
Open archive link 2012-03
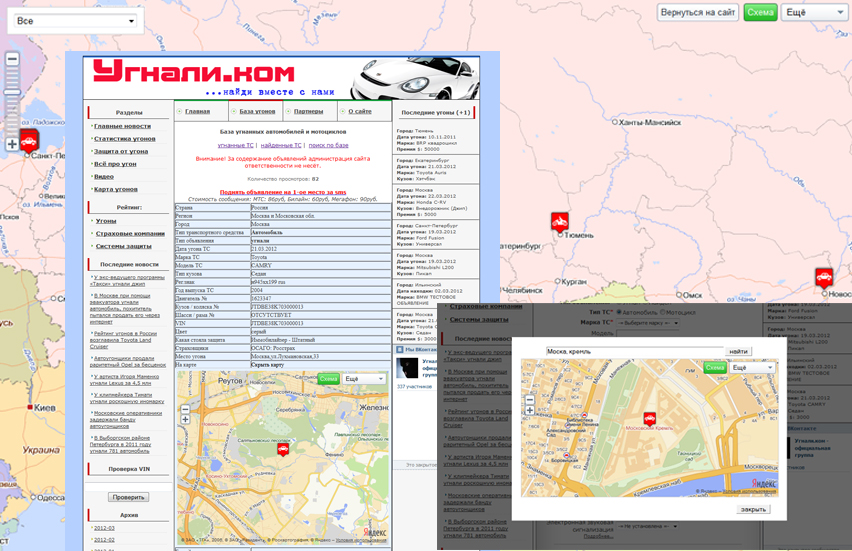coord(104,528)
